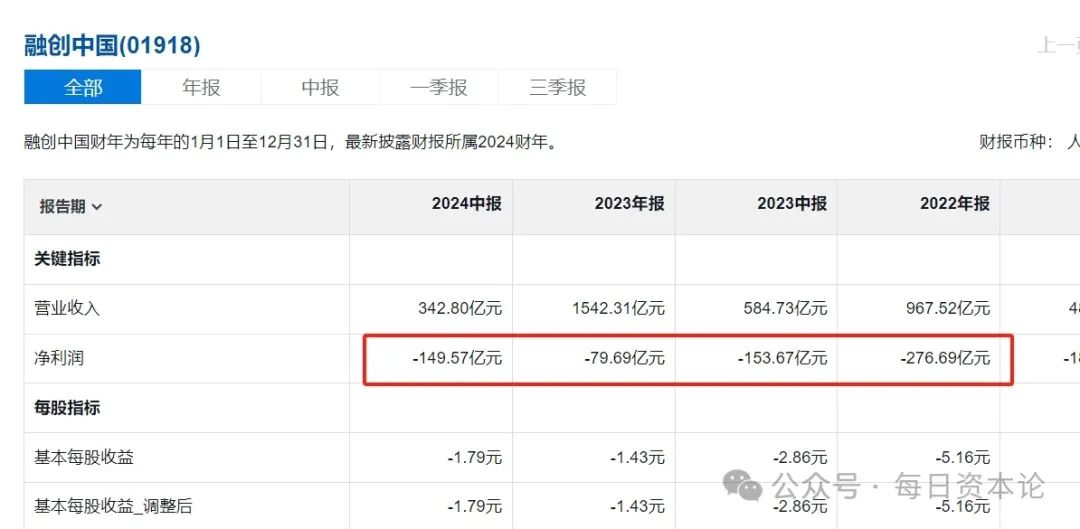Select the 基本每股收益_调整后 row label
The height and width of the screenshot is (529, 1080).
pyautogui.click(x=113, y=506)
